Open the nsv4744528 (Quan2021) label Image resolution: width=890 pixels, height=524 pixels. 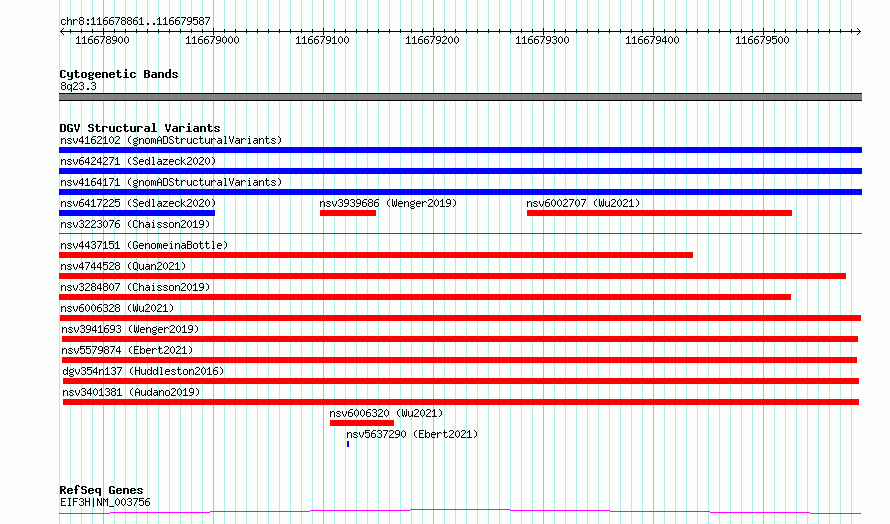(123, 266)
